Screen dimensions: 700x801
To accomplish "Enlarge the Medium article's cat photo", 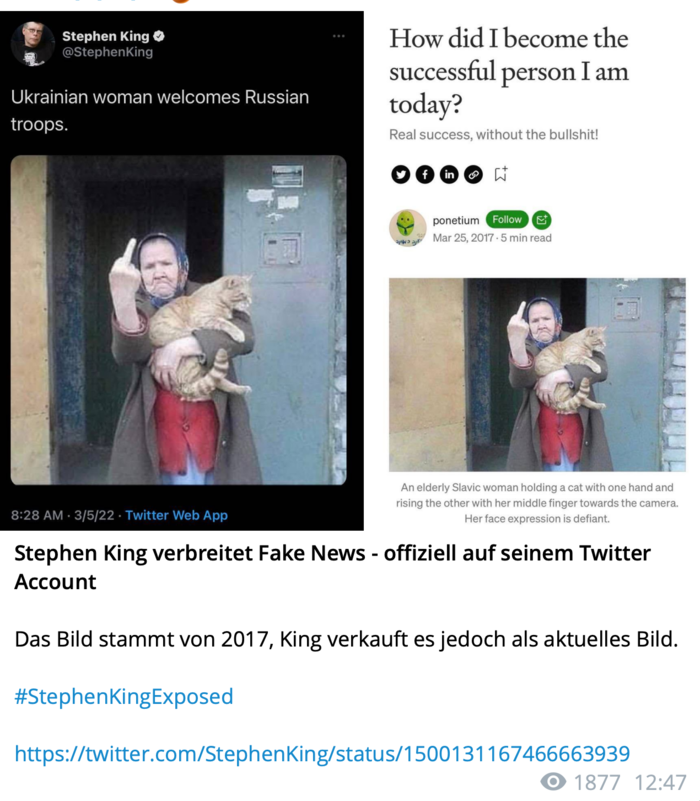I will coord(537,374).
